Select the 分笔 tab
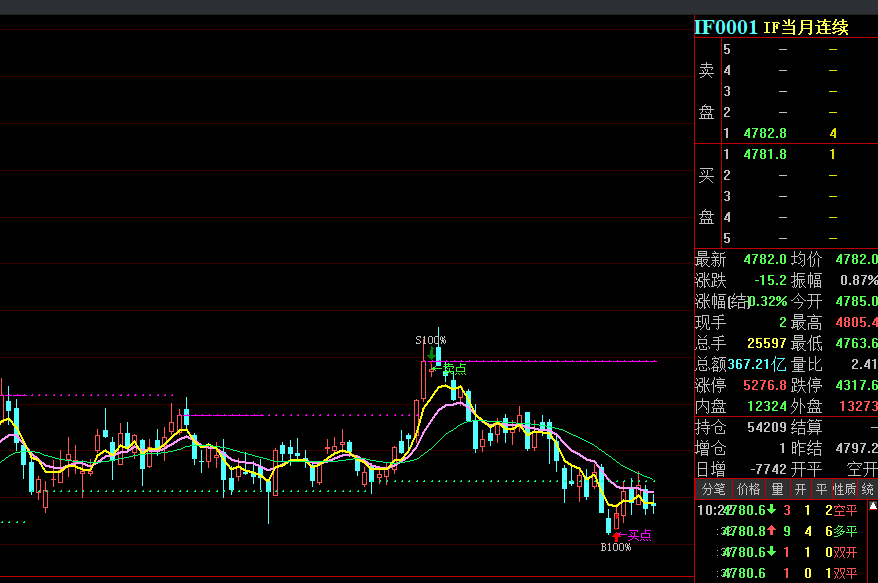This screenshot has height=583, width=878. click(x=713, y=489)
